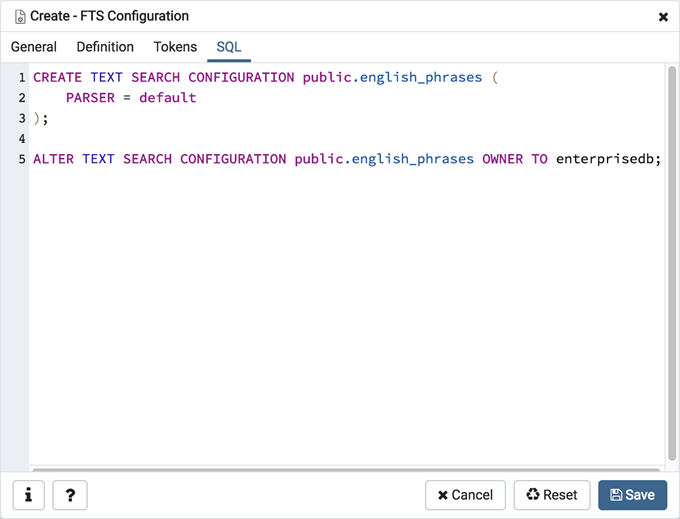Reset the dialog with the Reset button

pos(551,495)
